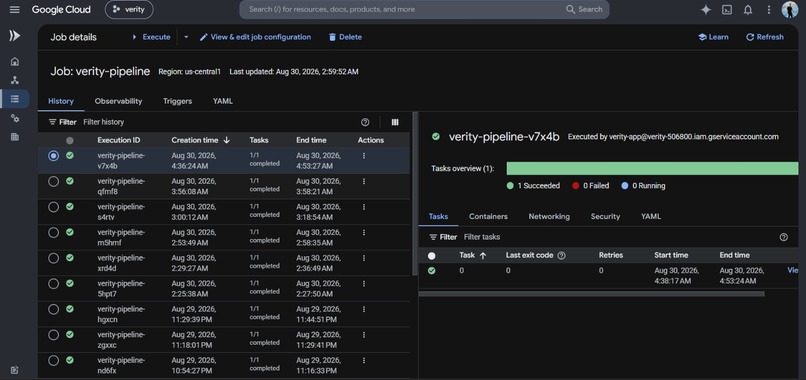Click the history filter help question icon
This screenshot has height=380, width=806.
point(365,122)
